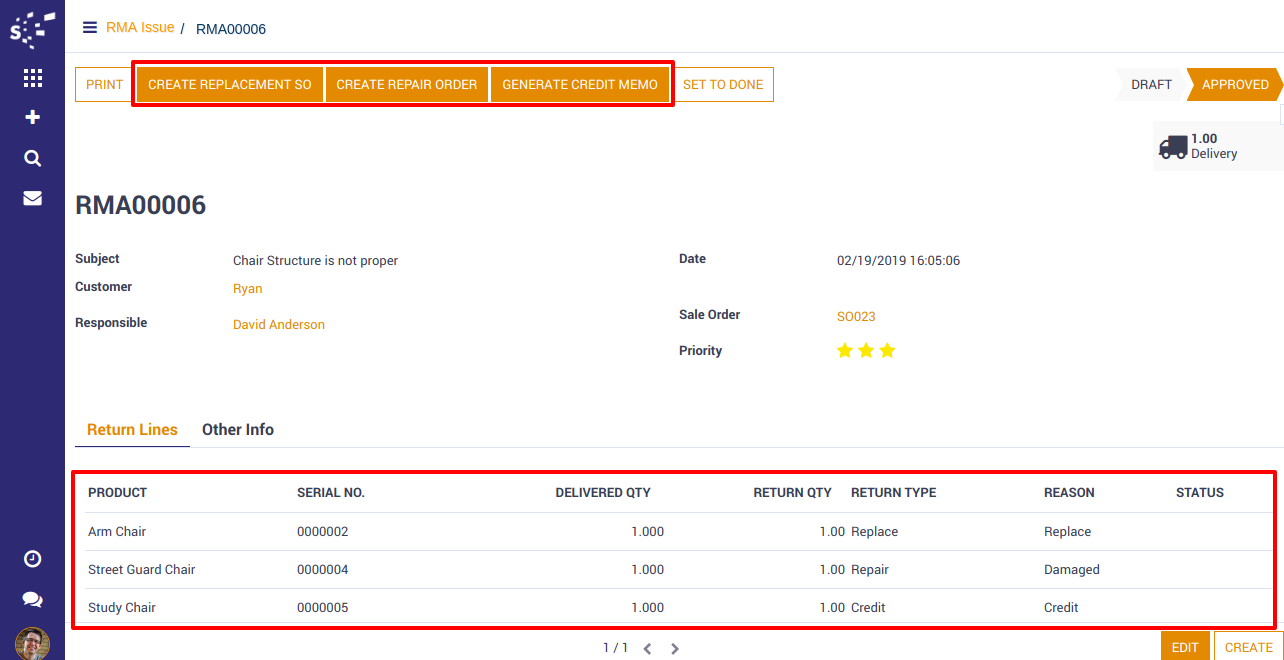1284x660 pixels.
Task: Click Create Replacement SO button
Action: 230,85
